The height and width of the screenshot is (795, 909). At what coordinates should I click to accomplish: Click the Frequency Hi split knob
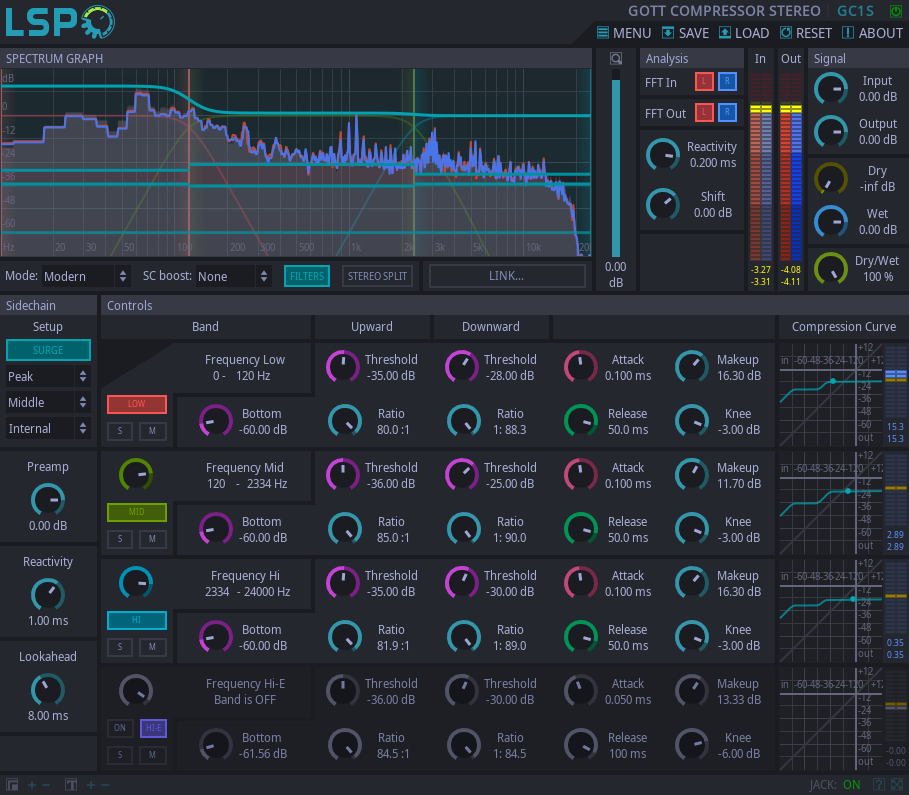point(136,582)
